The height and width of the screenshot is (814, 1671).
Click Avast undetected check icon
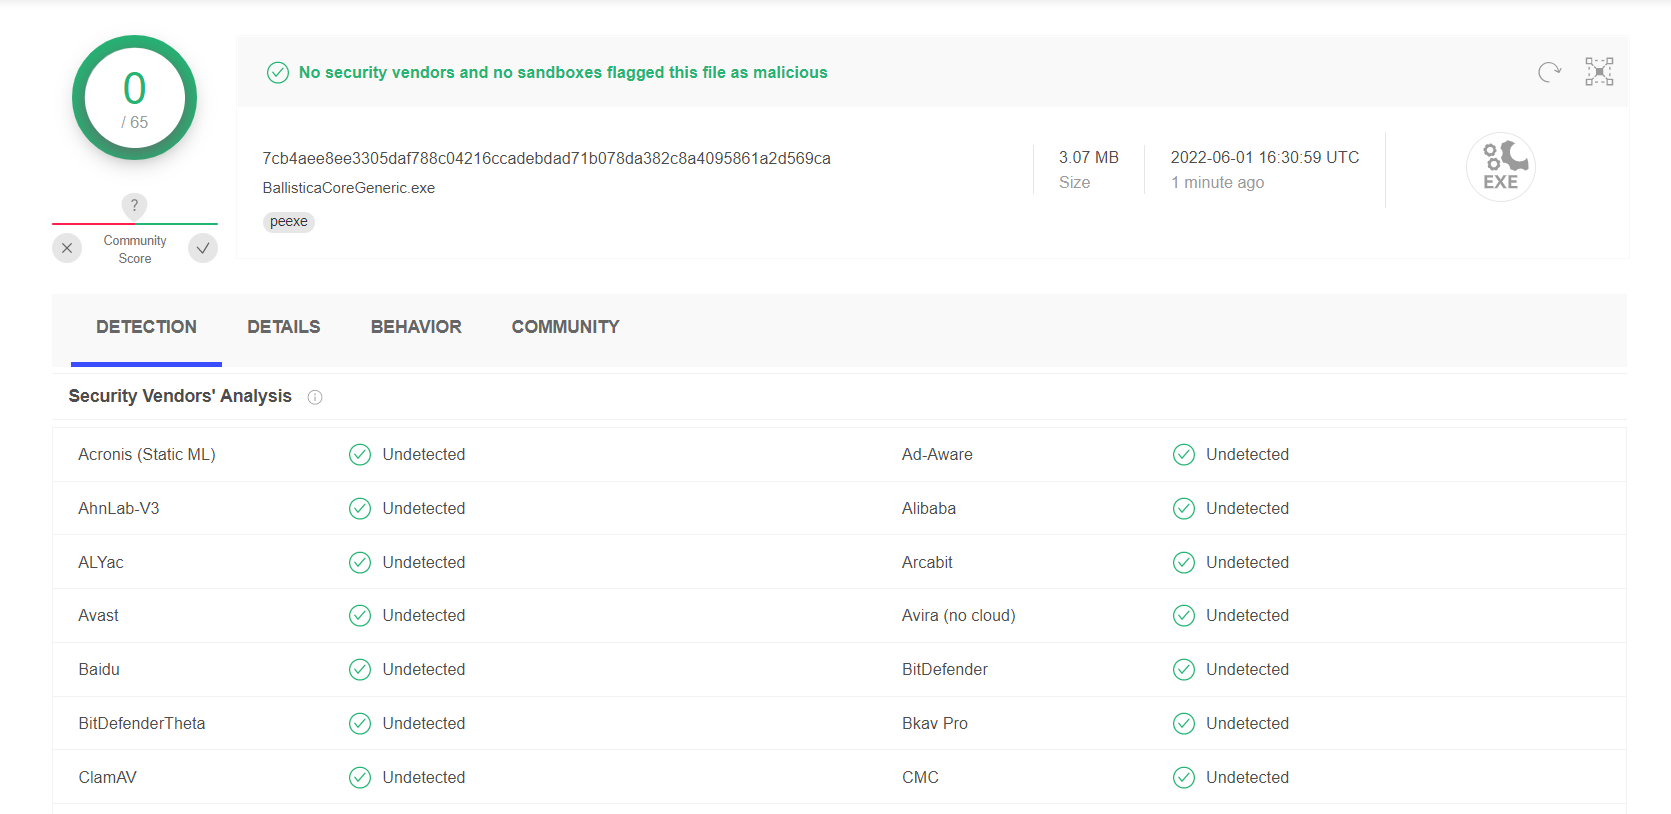[x=360, y=616]
